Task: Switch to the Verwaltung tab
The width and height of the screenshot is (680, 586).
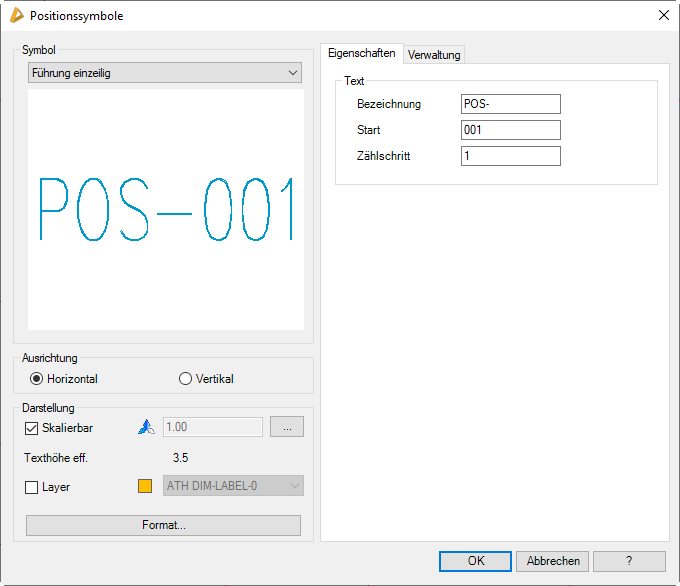Action: (434, 55)
